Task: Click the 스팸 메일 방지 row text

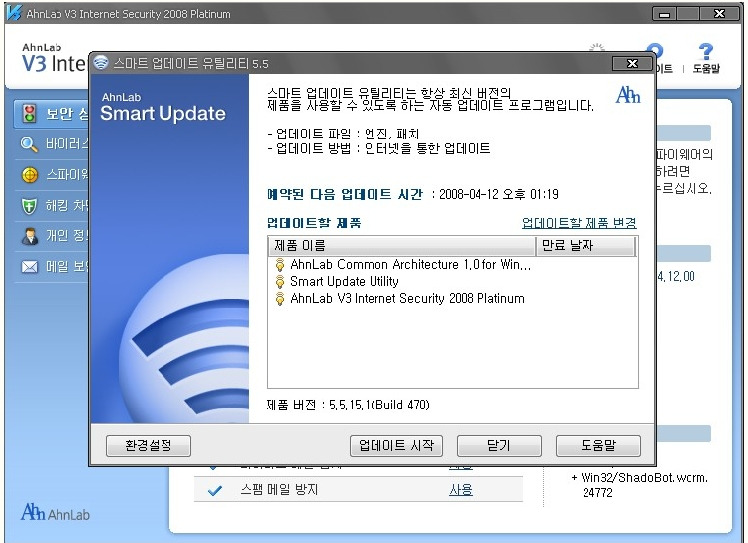Action: [279, 490]
